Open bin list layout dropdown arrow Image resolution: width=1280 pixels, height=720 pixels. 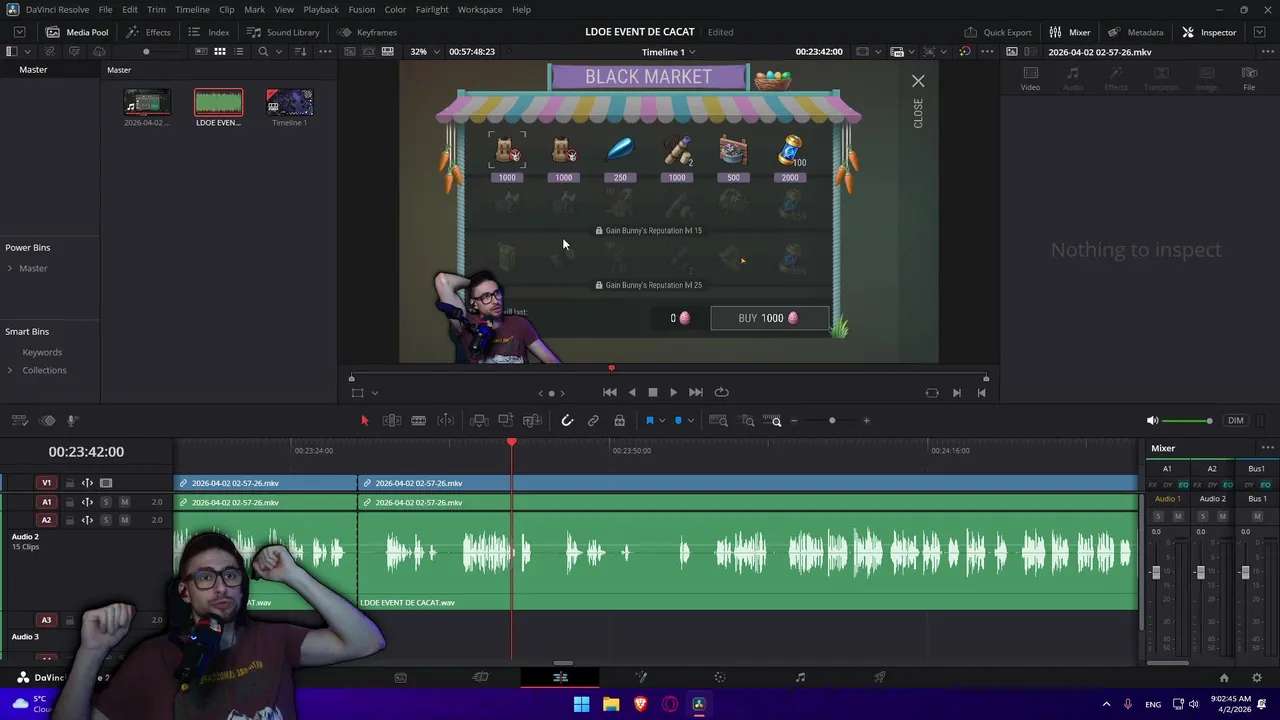(27, 52)
